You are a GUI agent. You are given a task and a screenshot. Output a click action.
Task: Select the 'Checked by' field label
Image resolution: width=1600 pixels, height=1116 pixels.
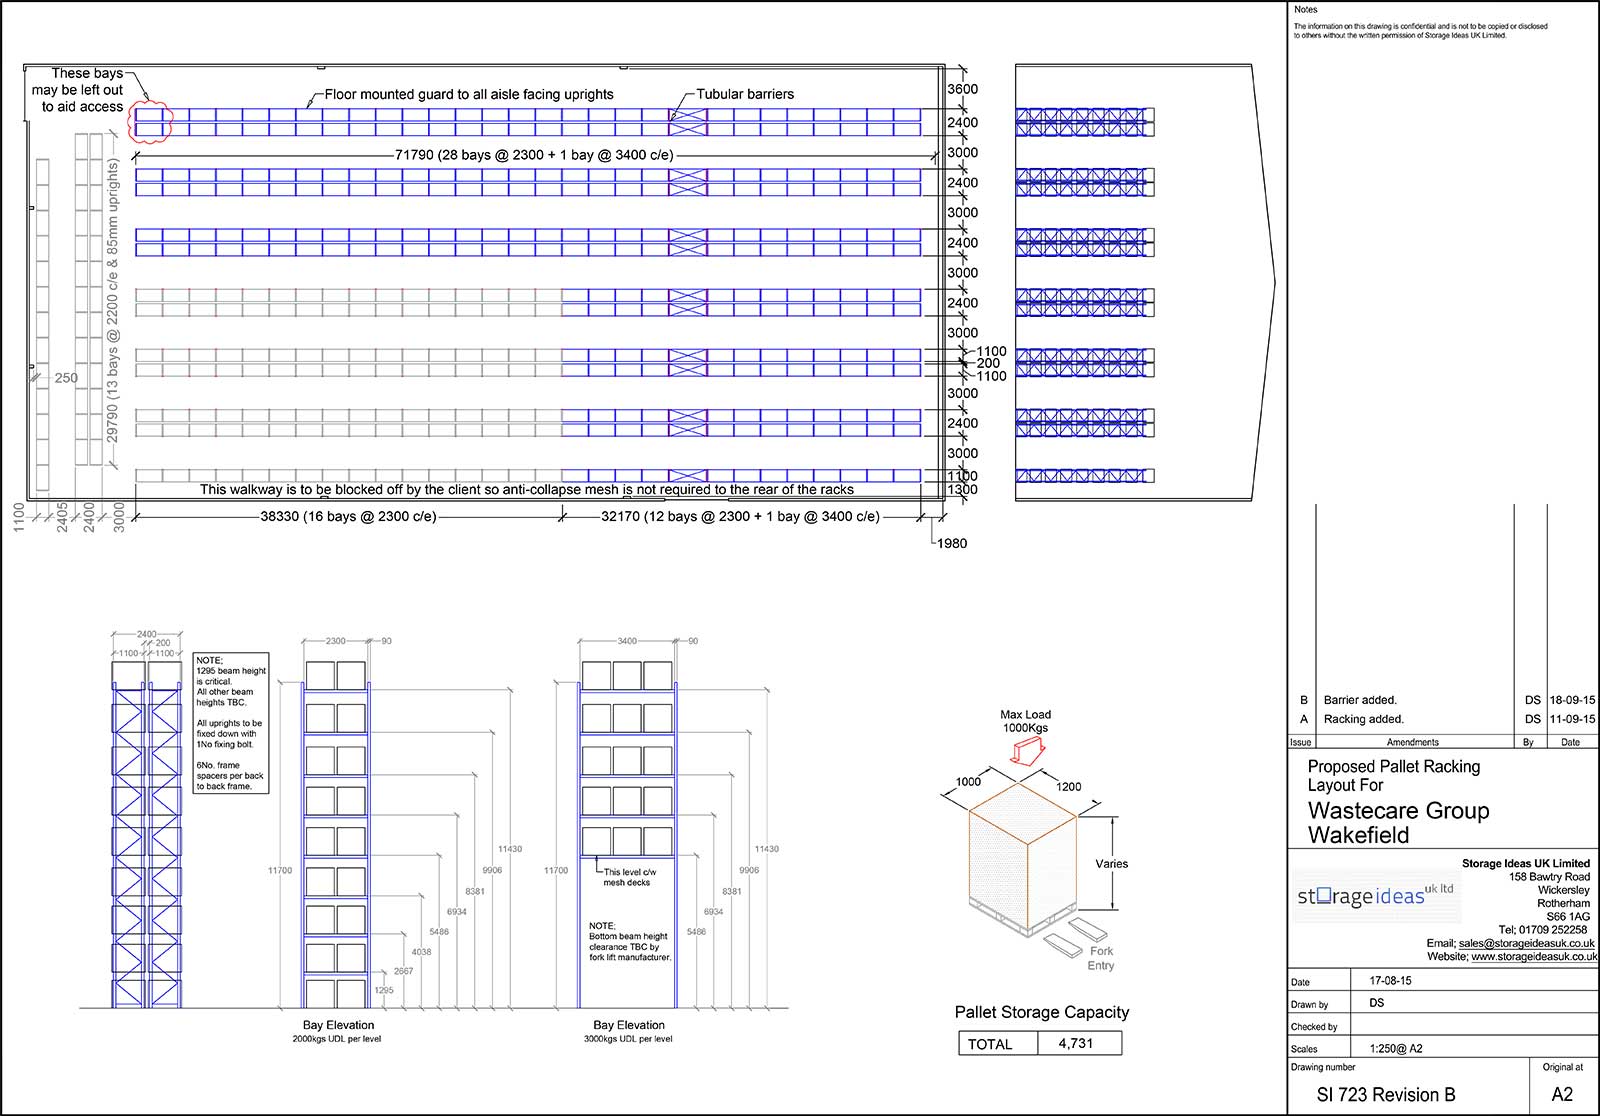click(x=1314, y=1027)
